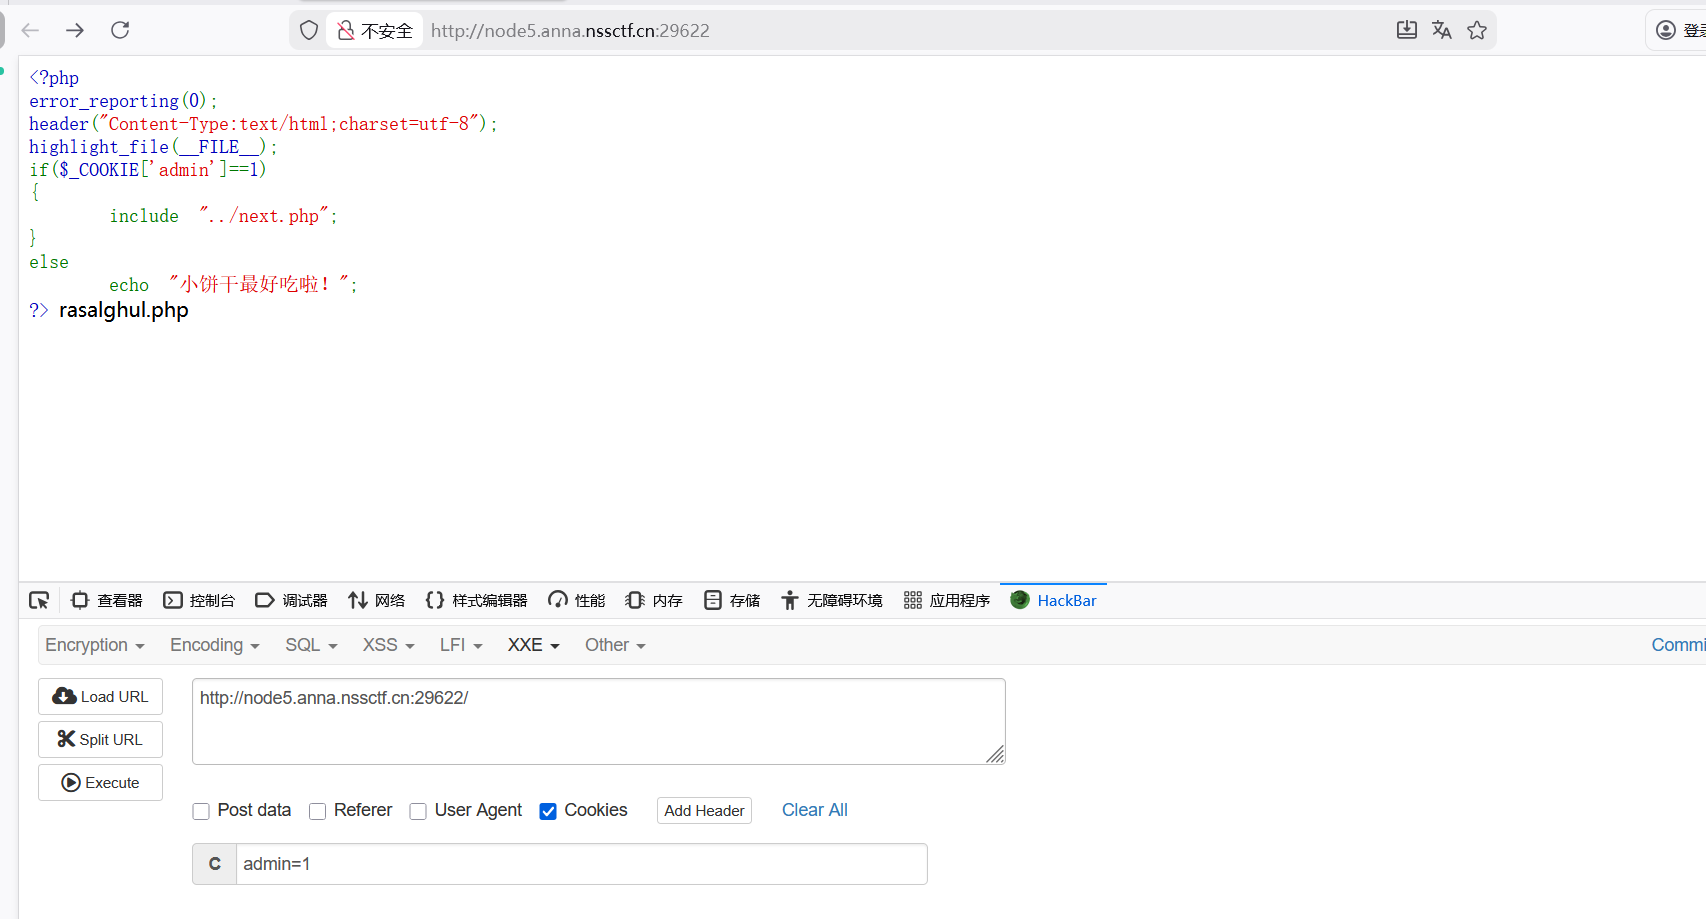Screen dimensions: 1706x919
Task: Click the forward navigation arrow
Action: point(75,30)
